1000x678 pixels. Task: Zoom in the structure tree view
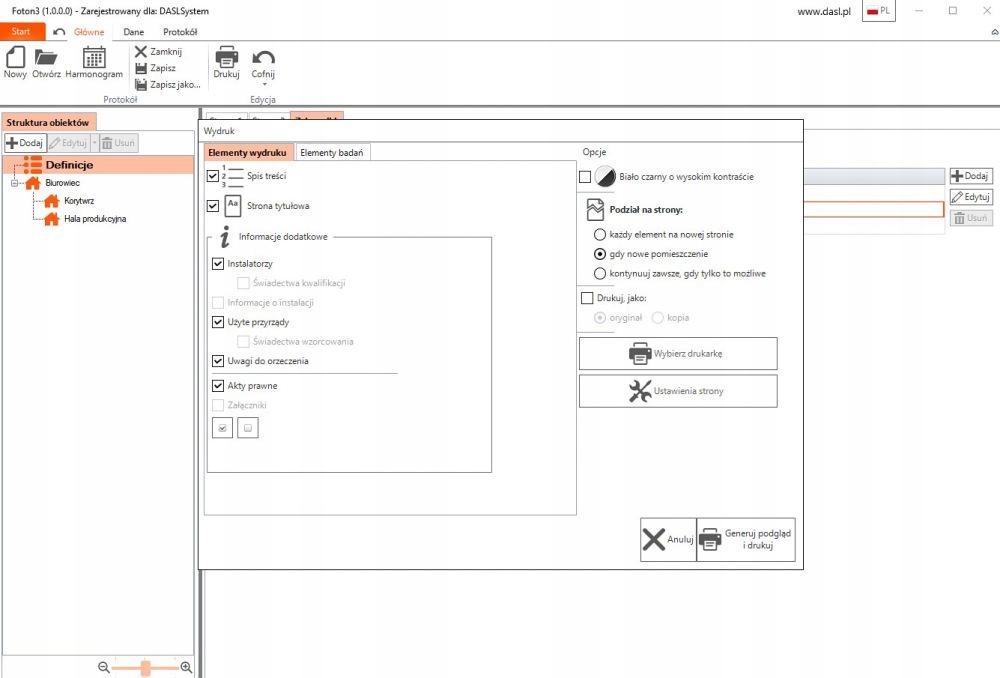coord(186,667)
